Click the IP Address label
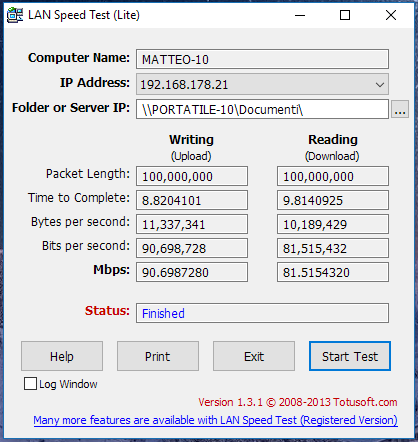 click(x=95, y=83)
